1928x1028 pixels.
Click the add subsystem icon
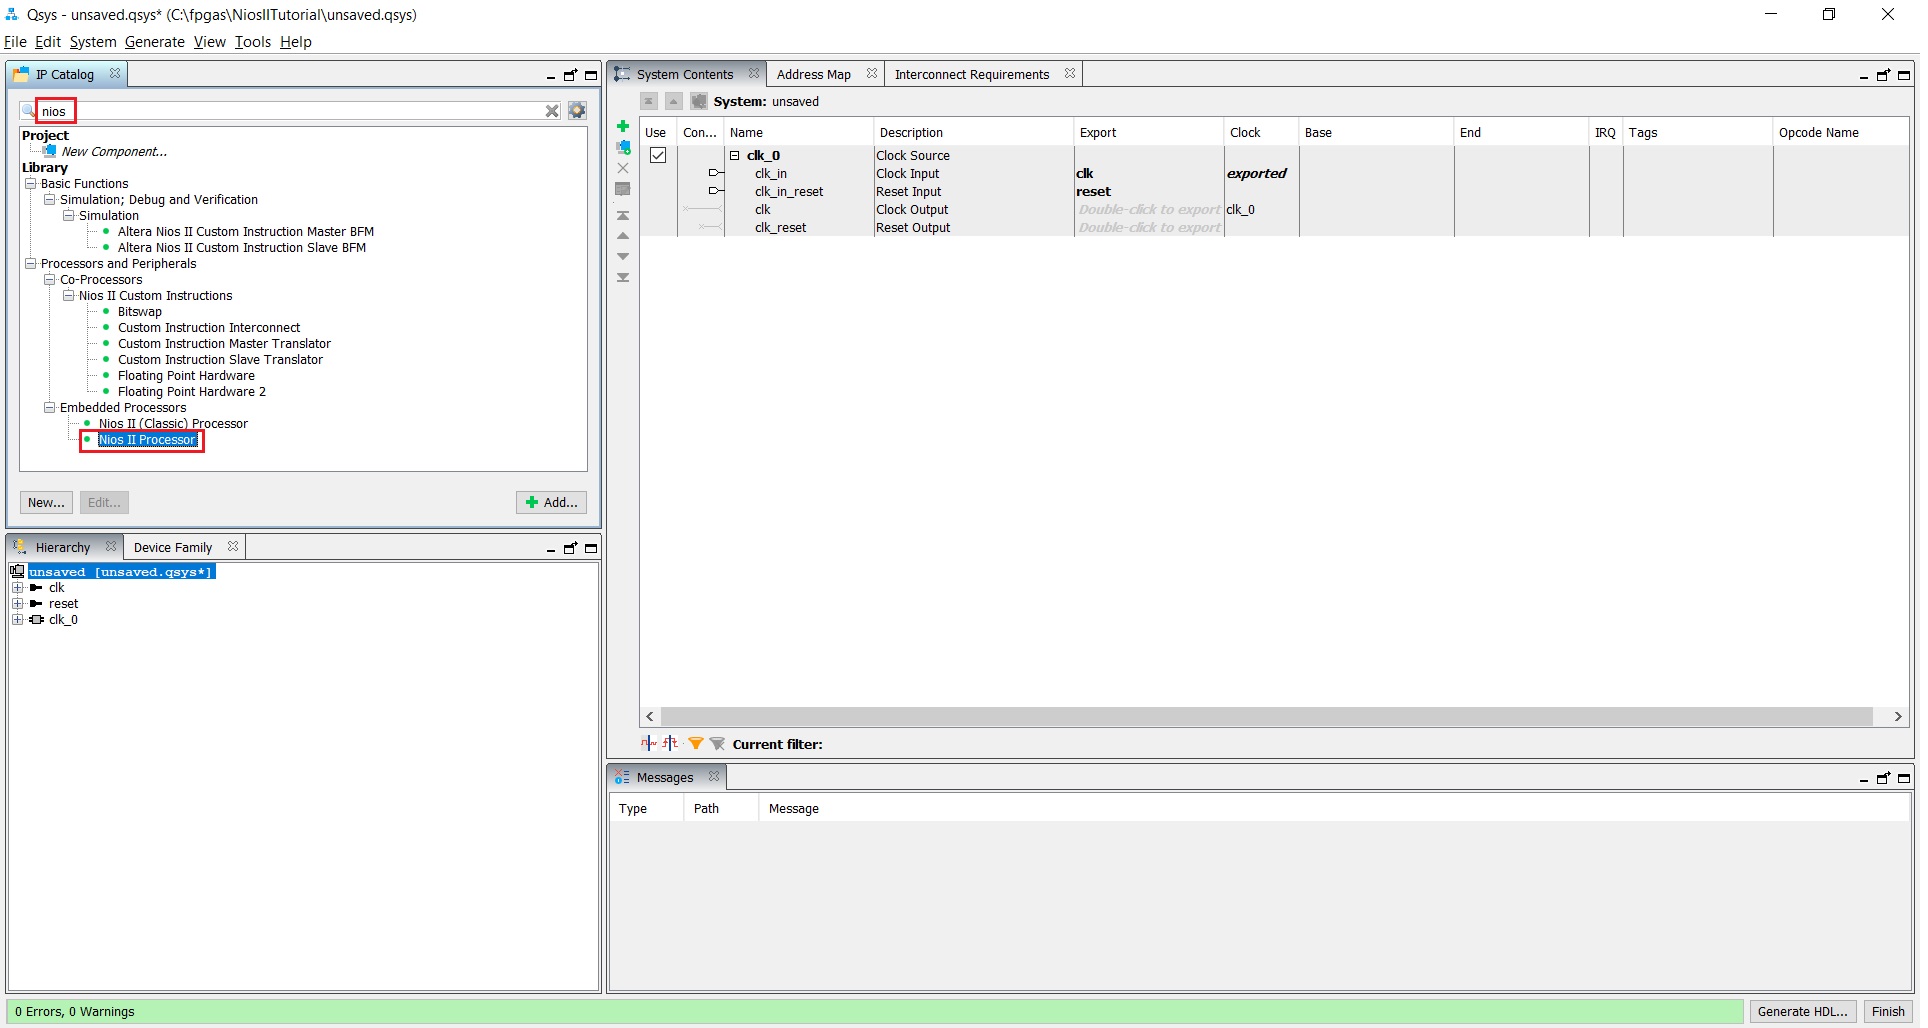(x=623, y=147)
